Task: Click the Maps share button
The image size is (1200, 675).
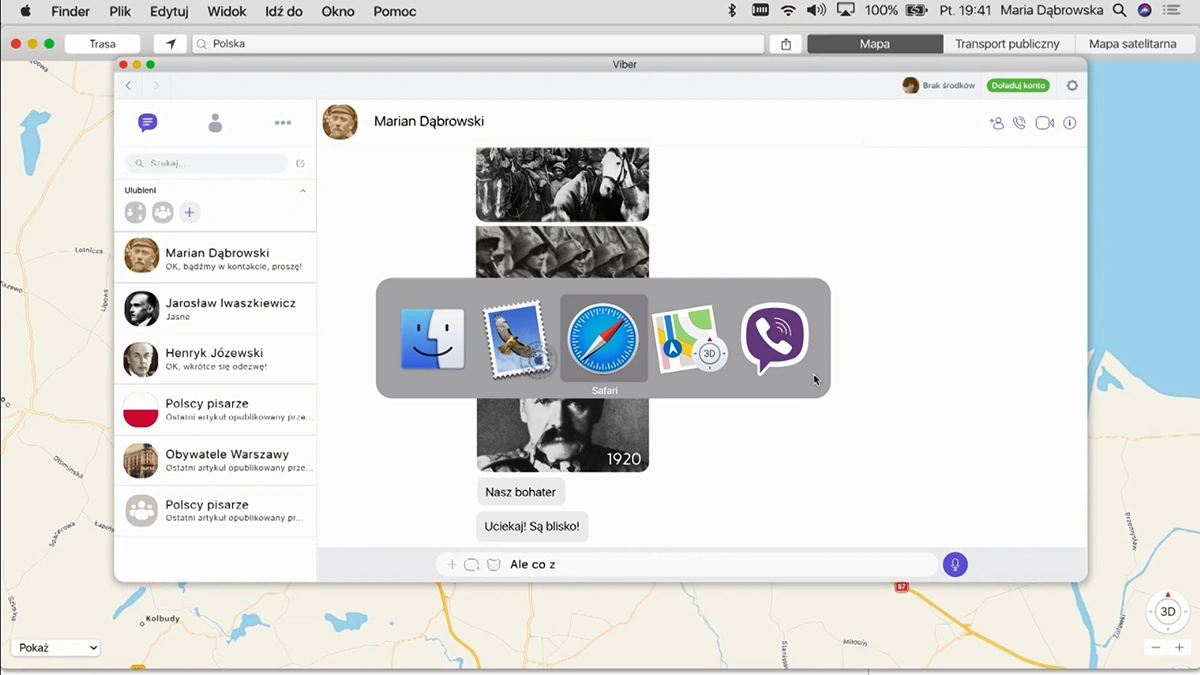Action: [786, 44]
